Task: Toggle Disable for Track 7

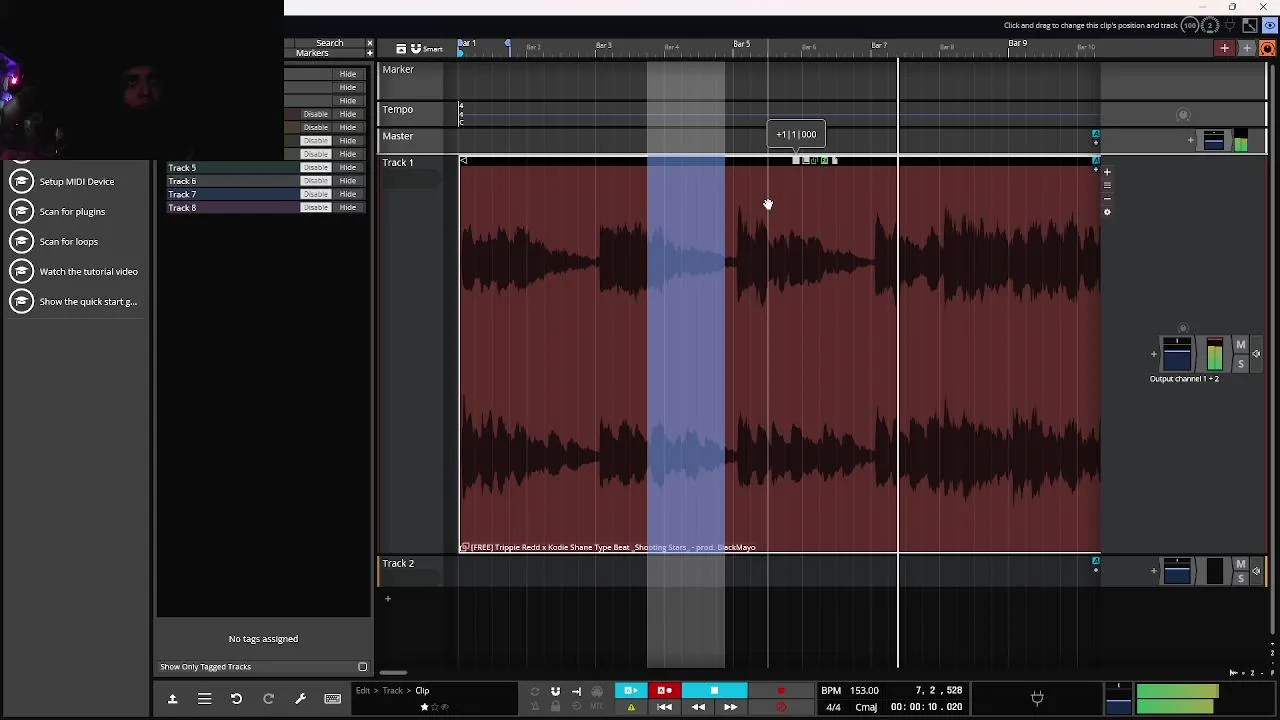Action: [x=316, y=194]
